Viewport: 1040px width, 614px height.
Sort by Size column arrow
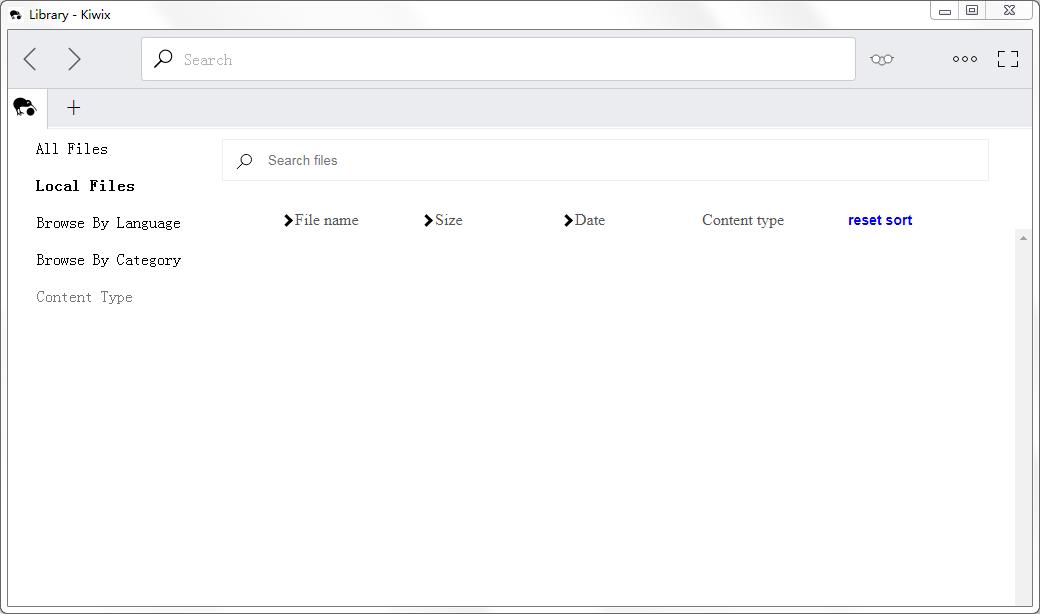tap(429, 221)
